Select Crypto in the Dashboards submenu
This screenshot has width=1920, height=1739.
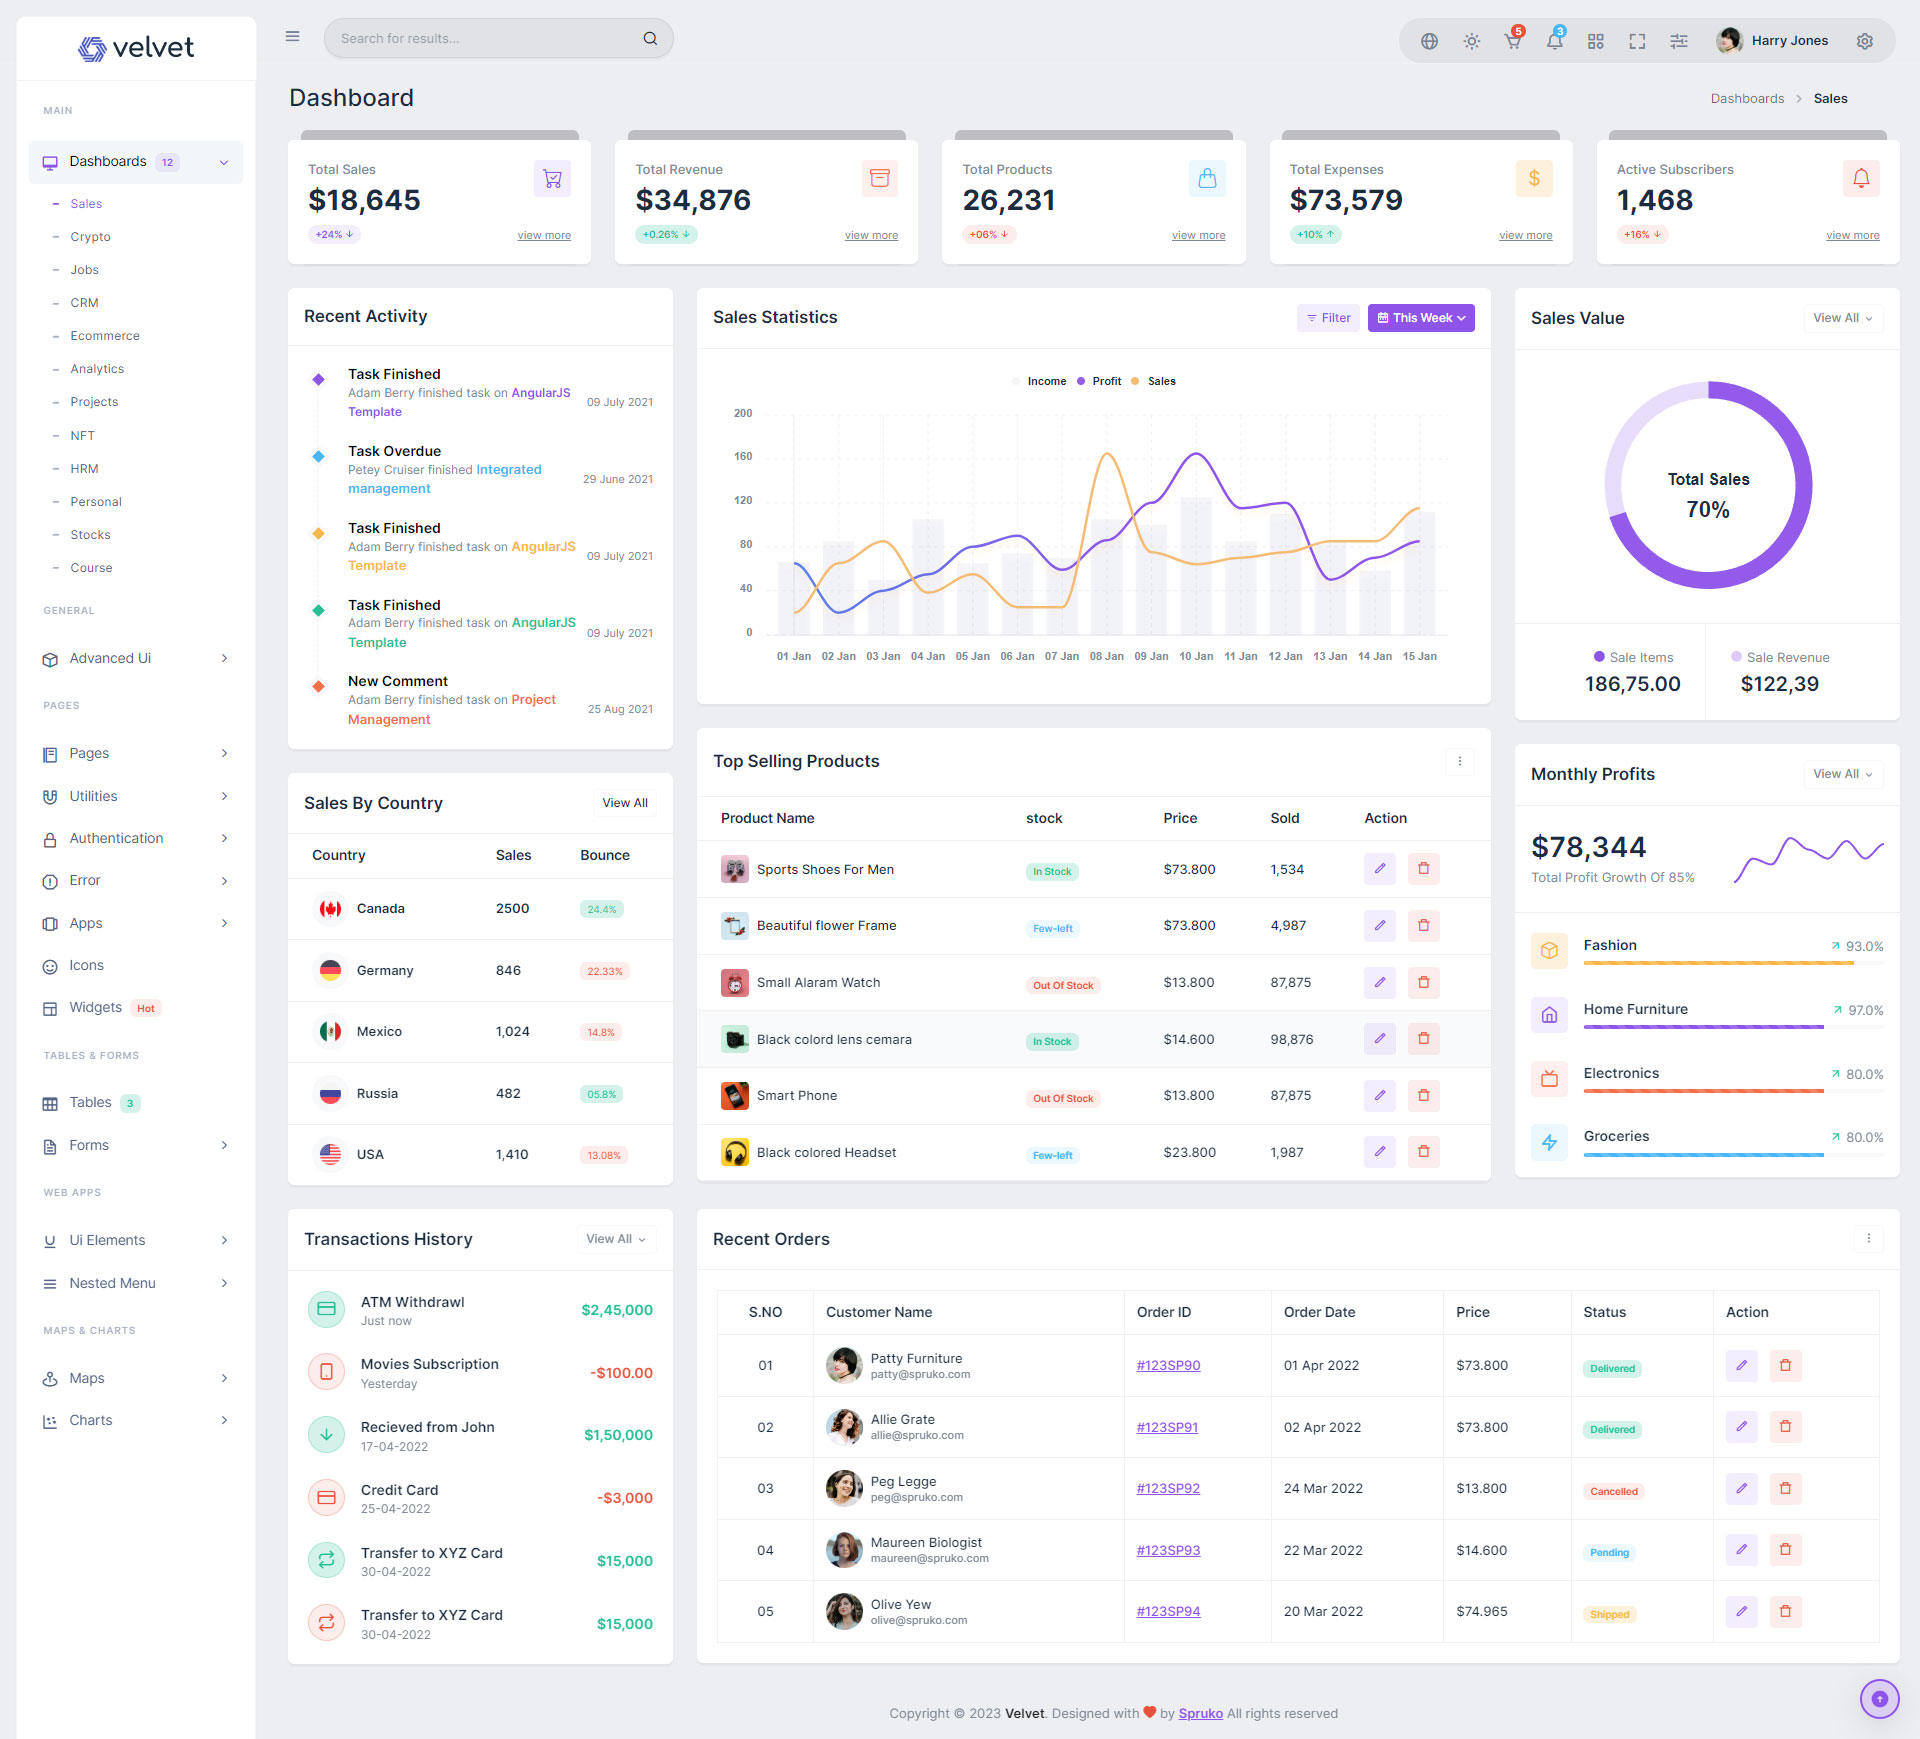click(x=90, y=237)
